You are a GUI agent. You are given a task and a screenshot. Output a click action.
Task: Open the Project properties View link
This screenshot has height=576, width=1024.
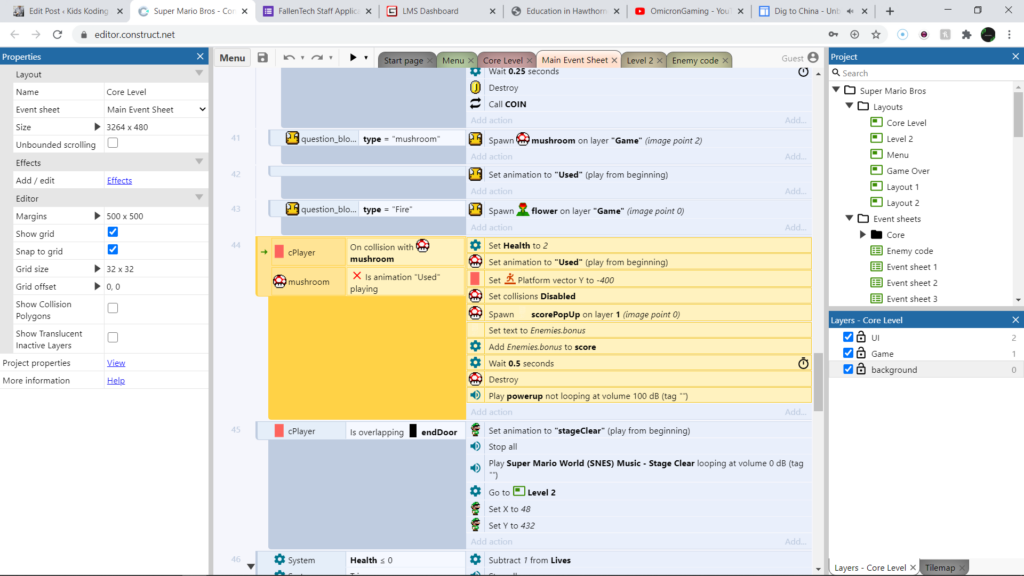(116, 362)
